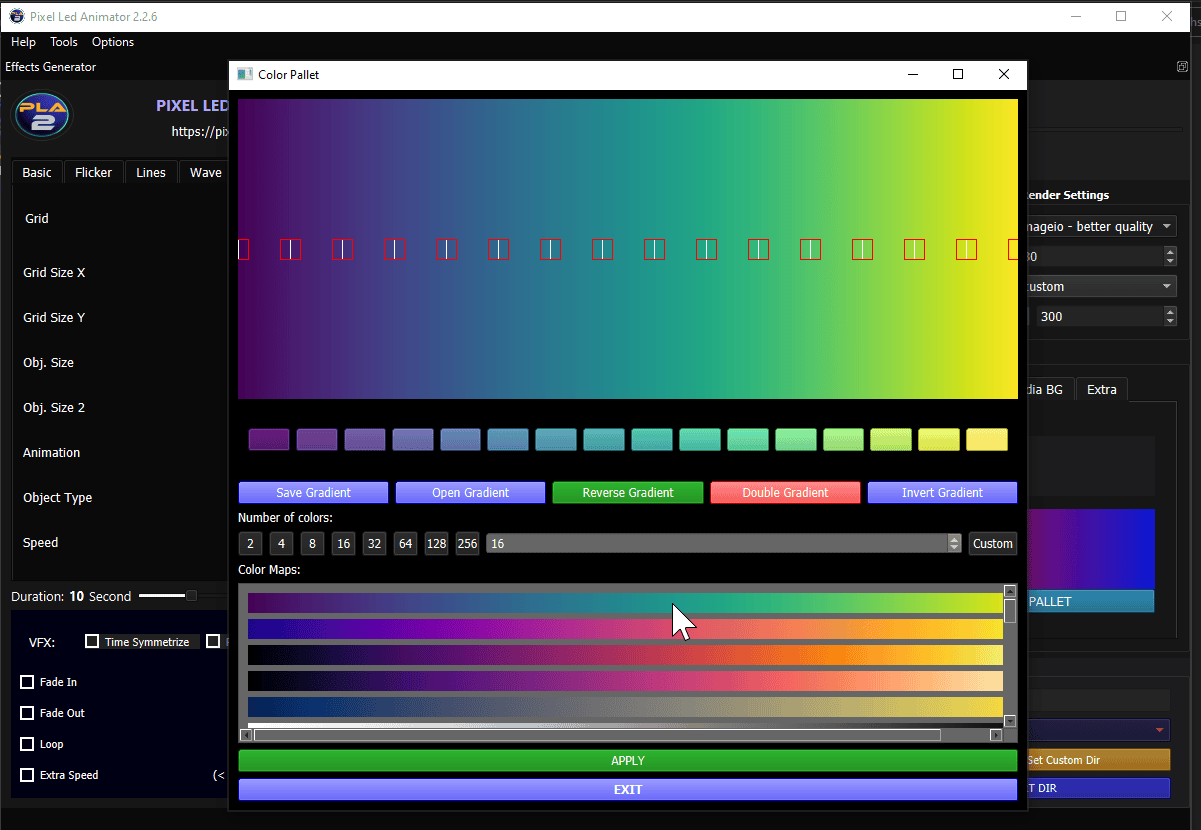1201x830 pixels.
Task: Enable the Loop option
Action: (x=26, y=743)
